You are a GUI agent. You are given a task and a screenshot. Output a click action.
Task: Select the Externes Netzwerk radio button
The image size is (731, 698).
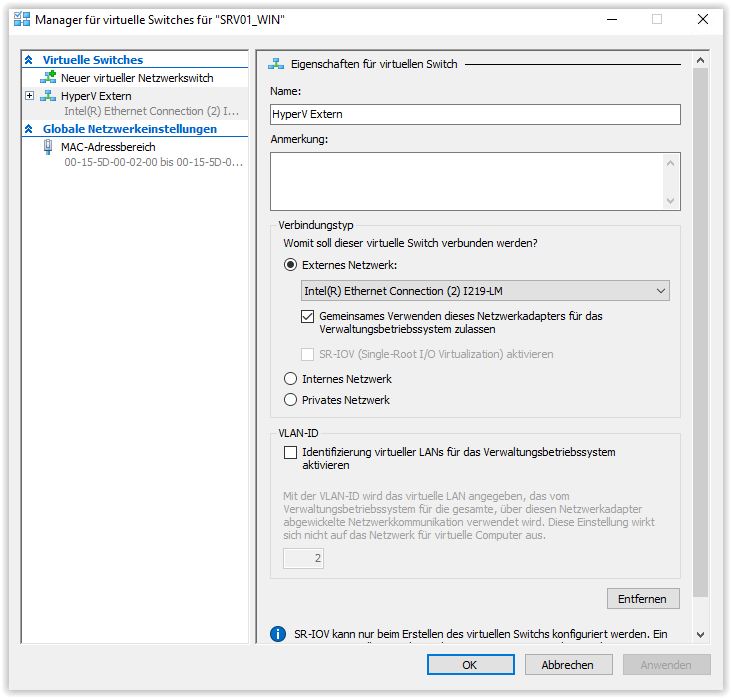[x=290, y=265]
